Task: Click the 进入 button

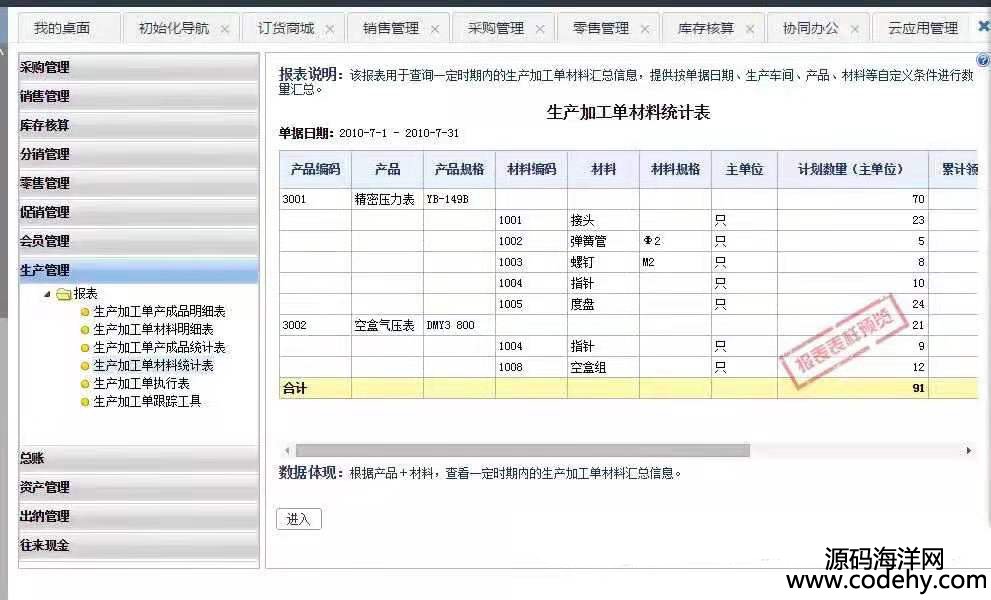Action: tap(298, 519)
